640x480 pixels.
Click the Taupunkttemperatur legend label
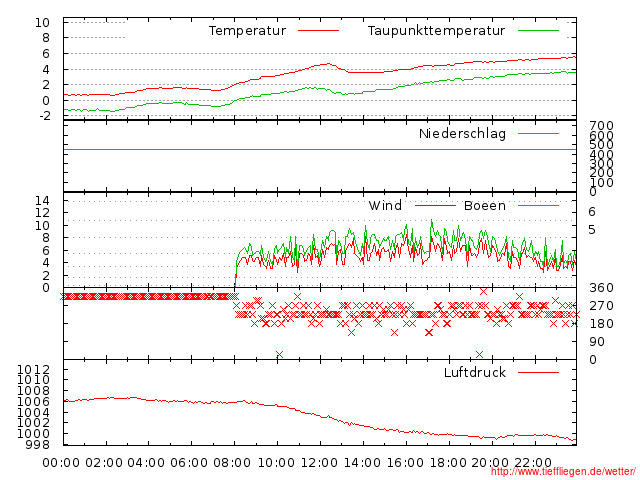click(x=436, y=31)
